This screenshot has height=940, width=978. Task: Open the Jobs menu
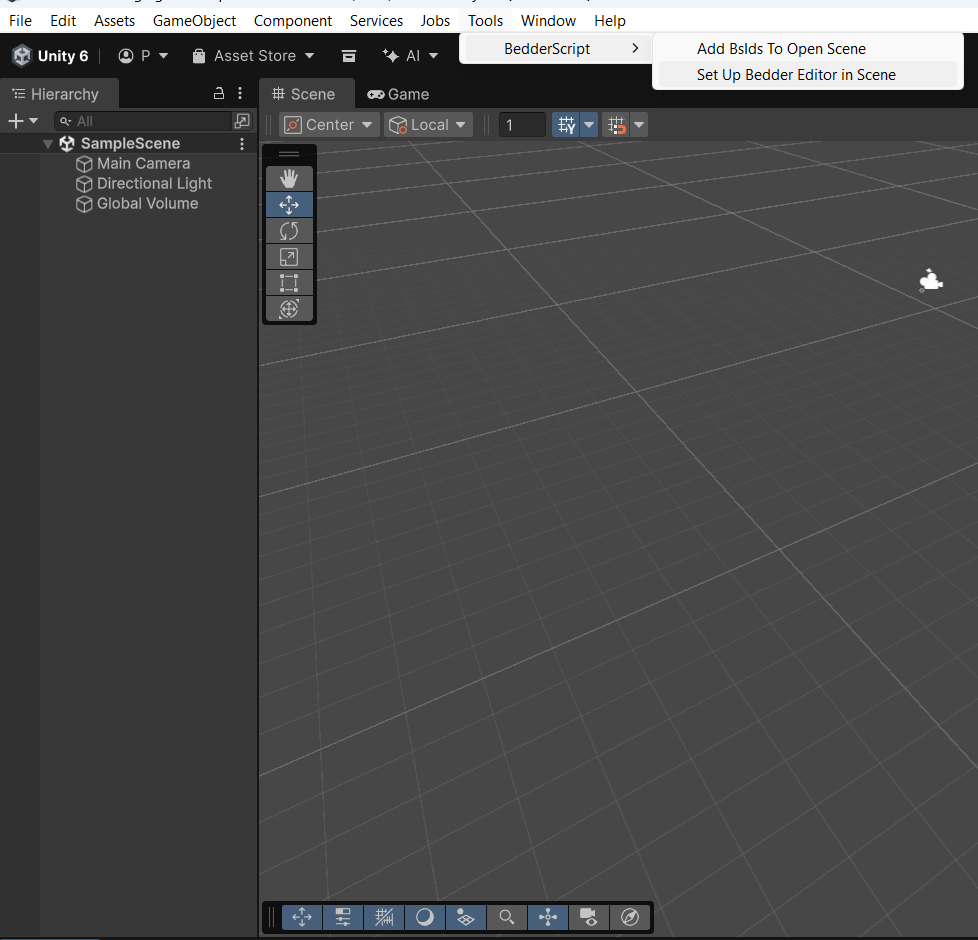pyautogui.click(x=435, y=21)
